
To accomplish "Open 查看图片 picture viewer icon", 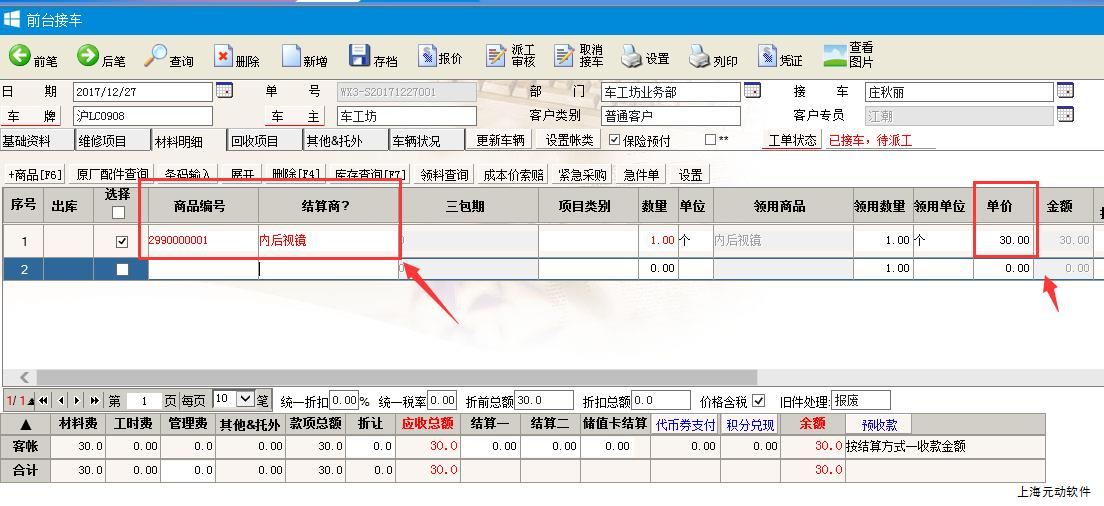I will [835, 56].
